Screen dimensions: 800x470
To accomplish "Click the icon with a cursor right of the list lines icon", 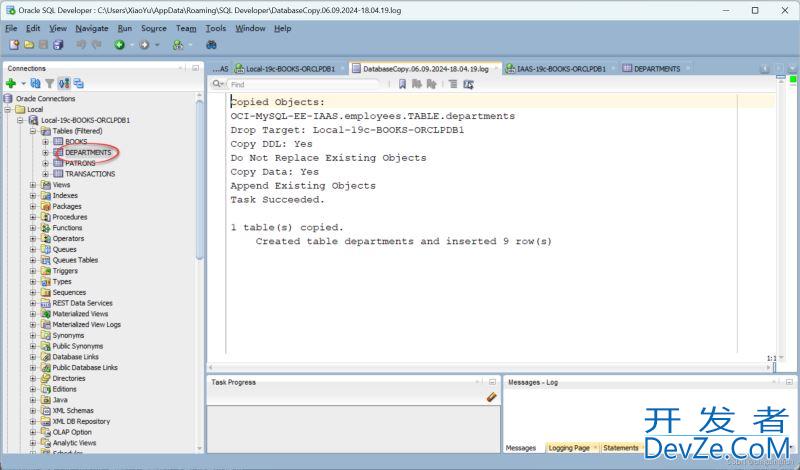I will 468,85.
